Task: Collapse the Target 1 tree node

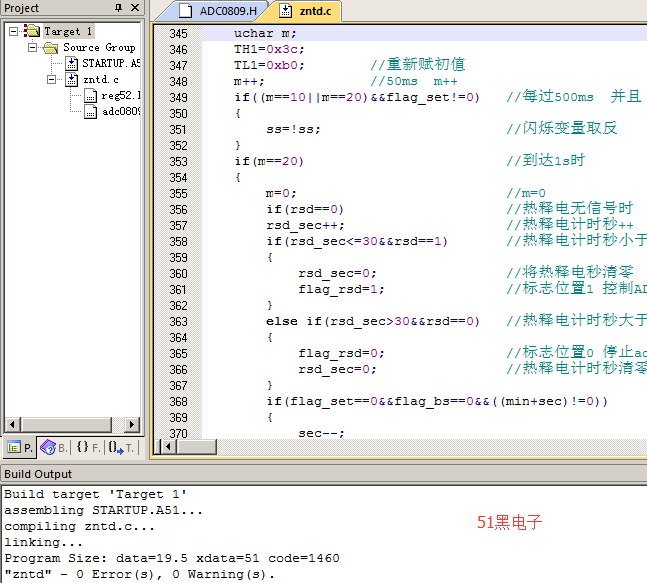Action: (14, 31)
